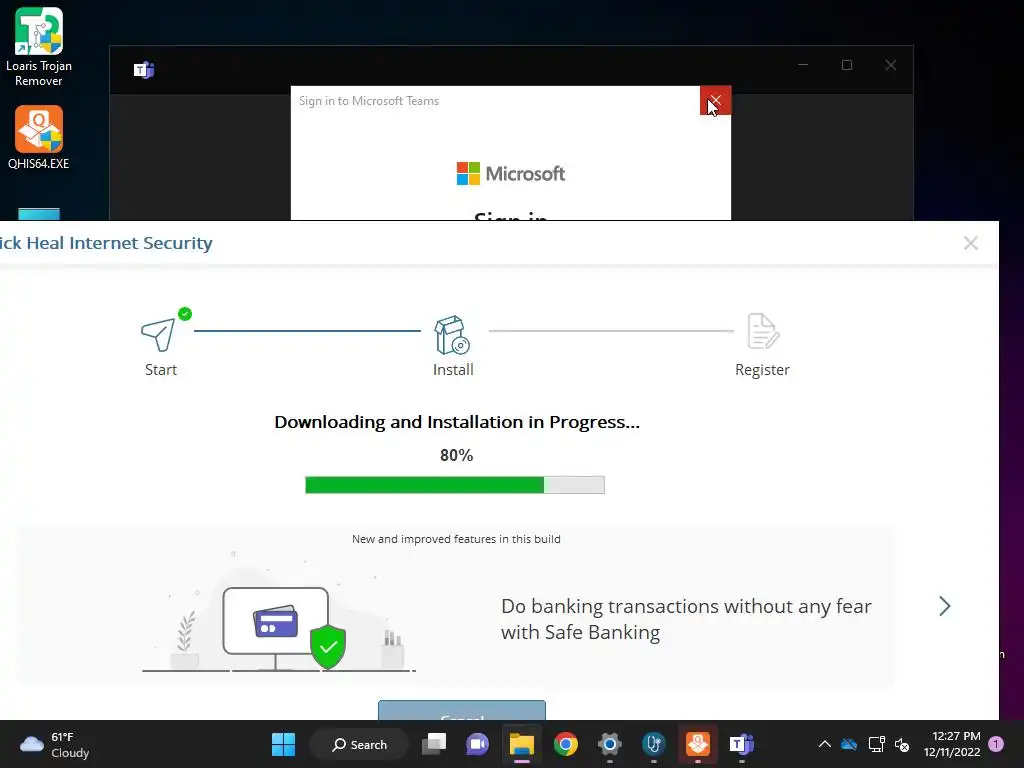Click the Cancel button in installer
This screenshot has width=1024, height=768.
[462, 711]
